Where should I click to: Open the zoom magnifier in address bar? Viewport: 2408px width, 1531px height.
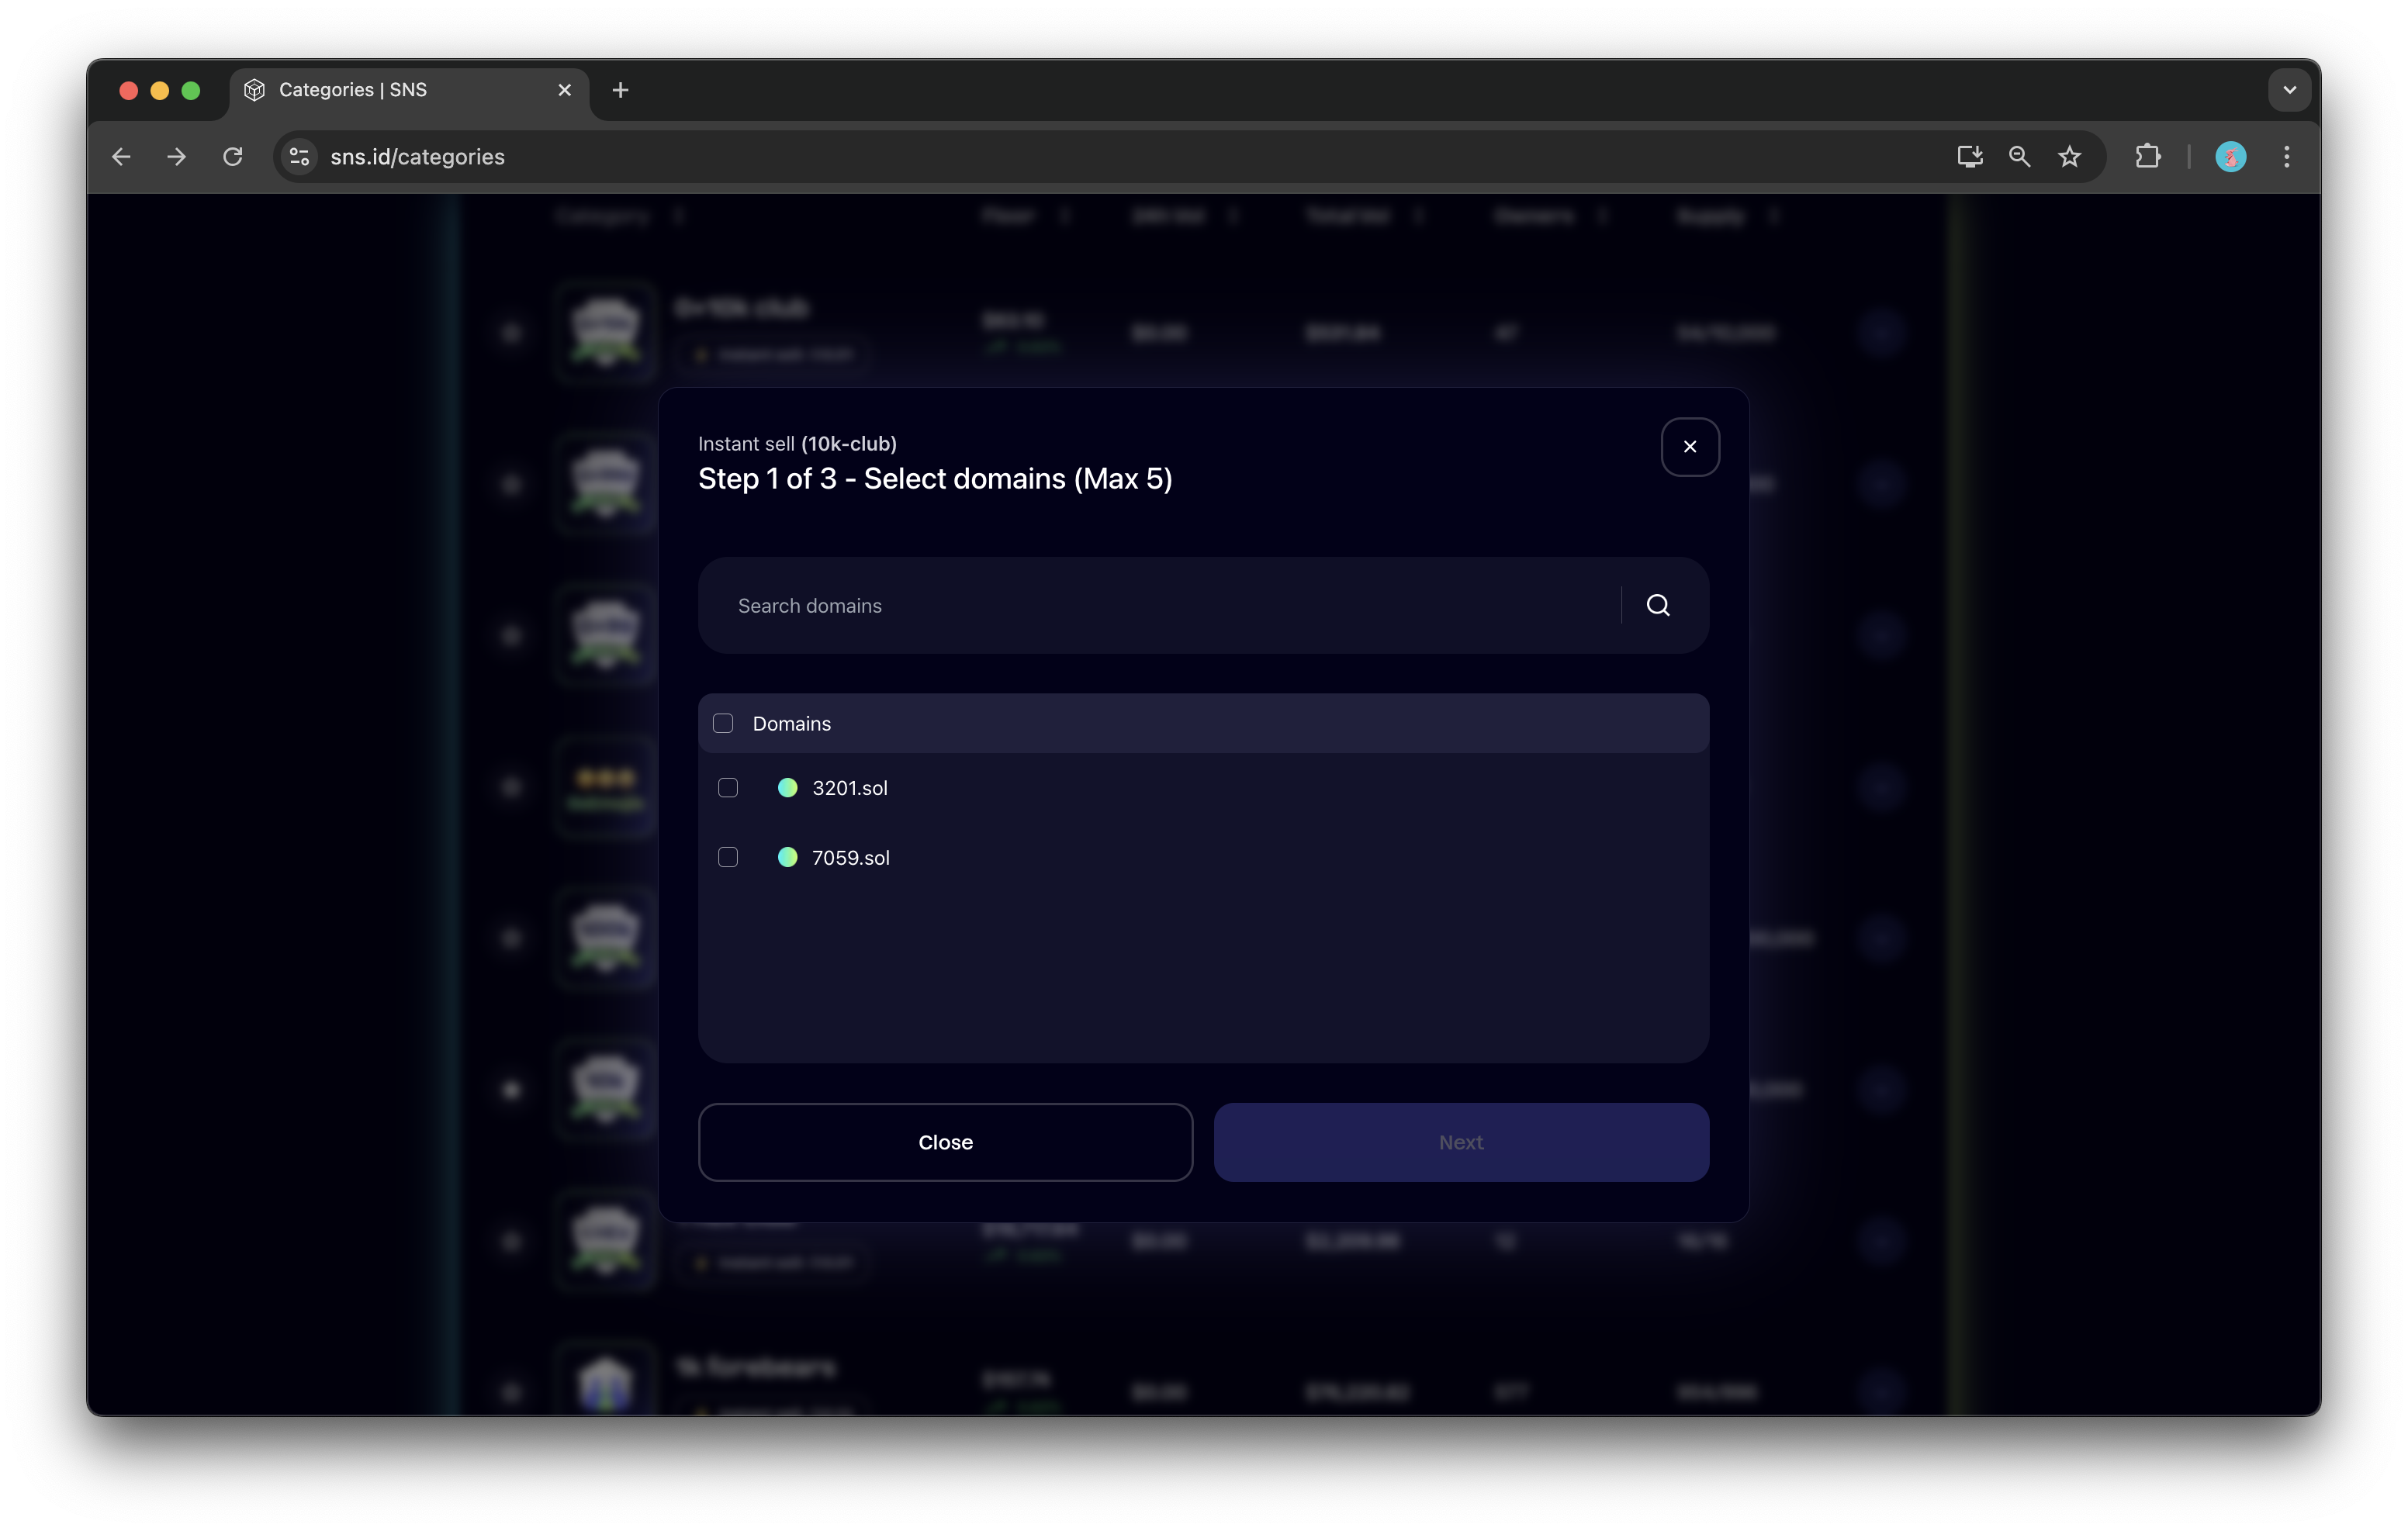(2019, 157)
